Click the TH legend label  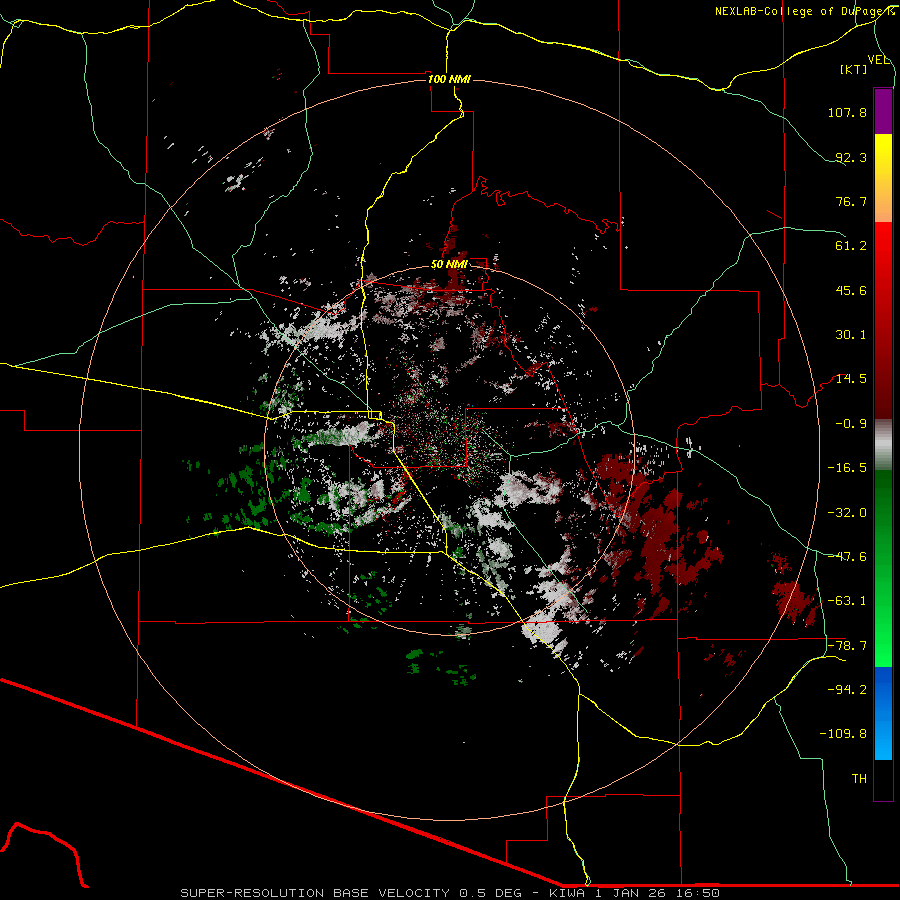859,779
